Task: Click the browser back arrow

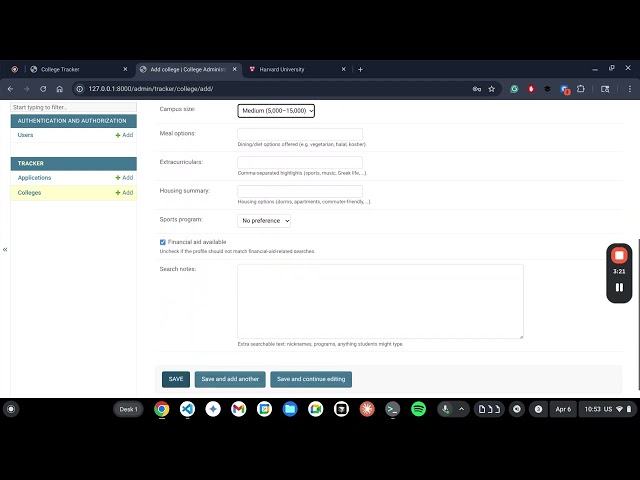Action: click(x=11, y=89)
